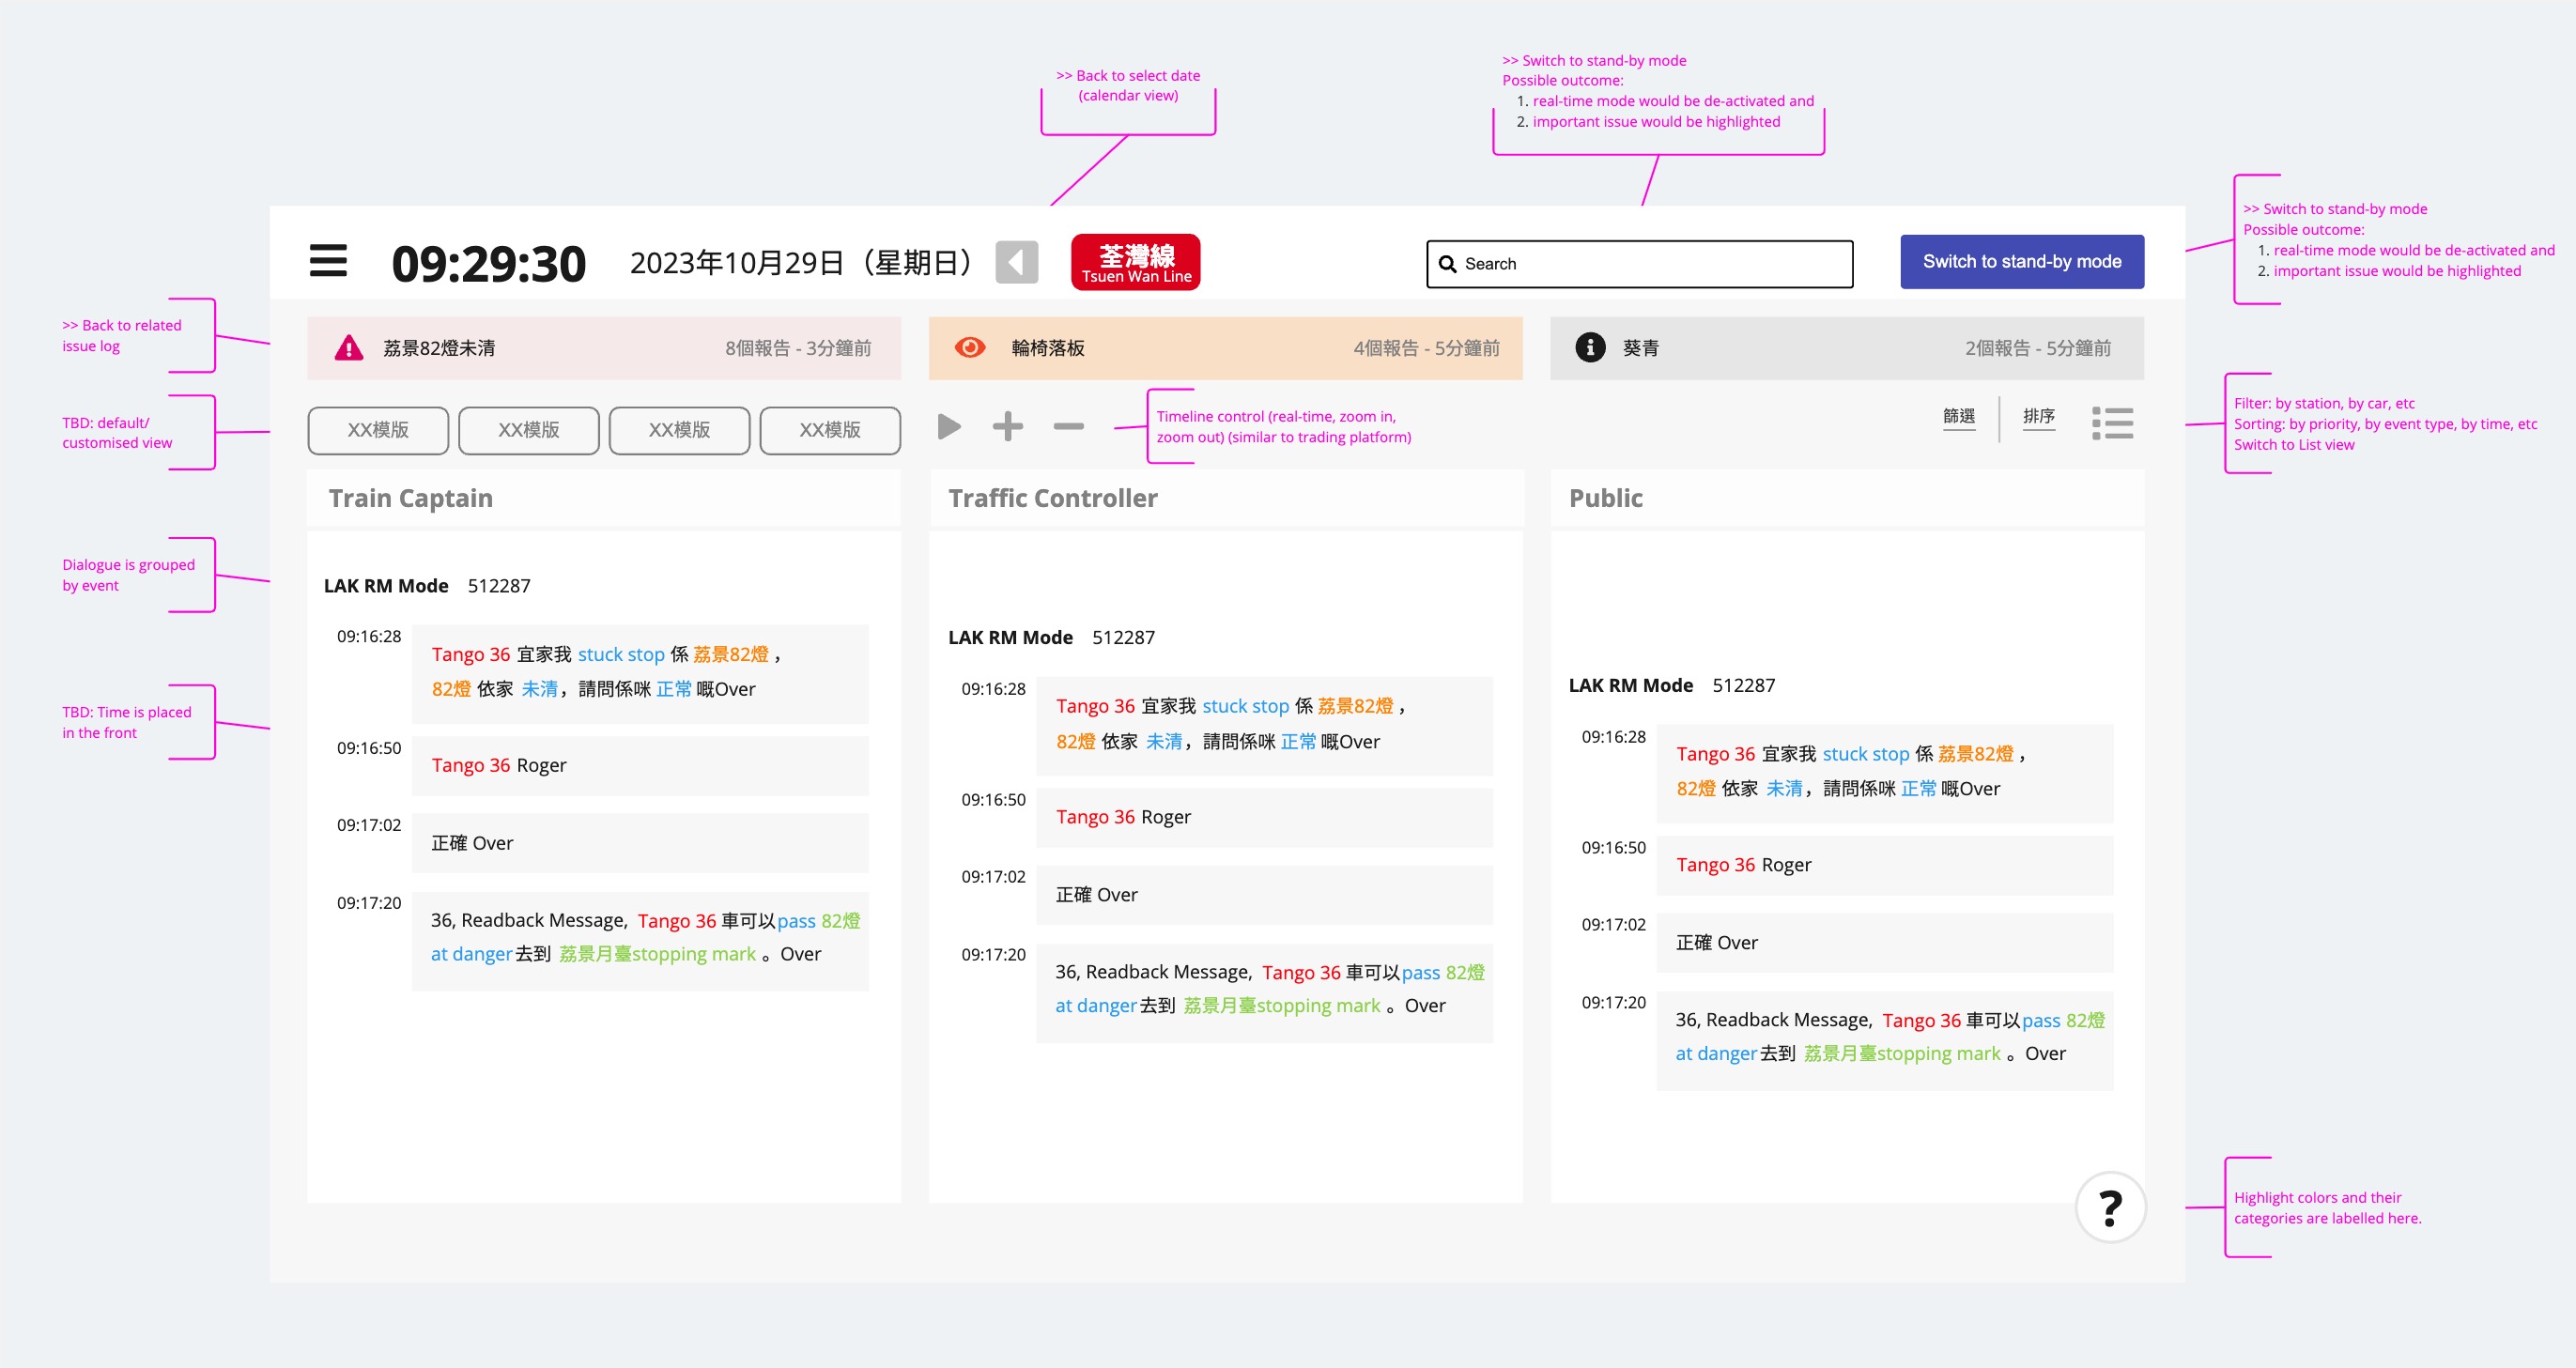The width and height of the screenshot is (2576, 1368).
Task: Open the help question mark button
Action: tap(2110, 1207)
